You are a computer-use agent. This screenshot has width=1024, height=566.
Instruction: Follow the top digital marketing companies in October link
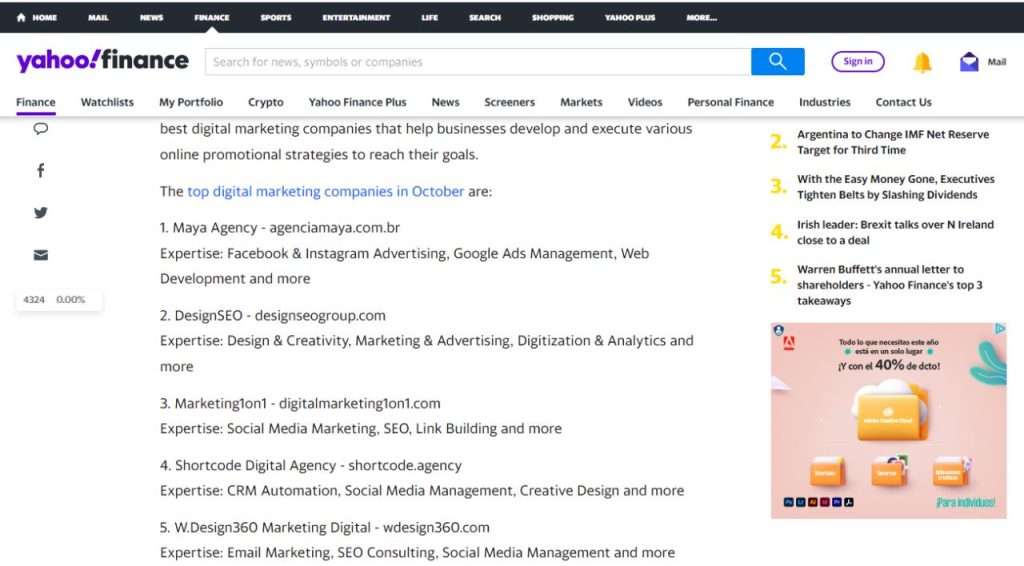(x=325, y=191)
